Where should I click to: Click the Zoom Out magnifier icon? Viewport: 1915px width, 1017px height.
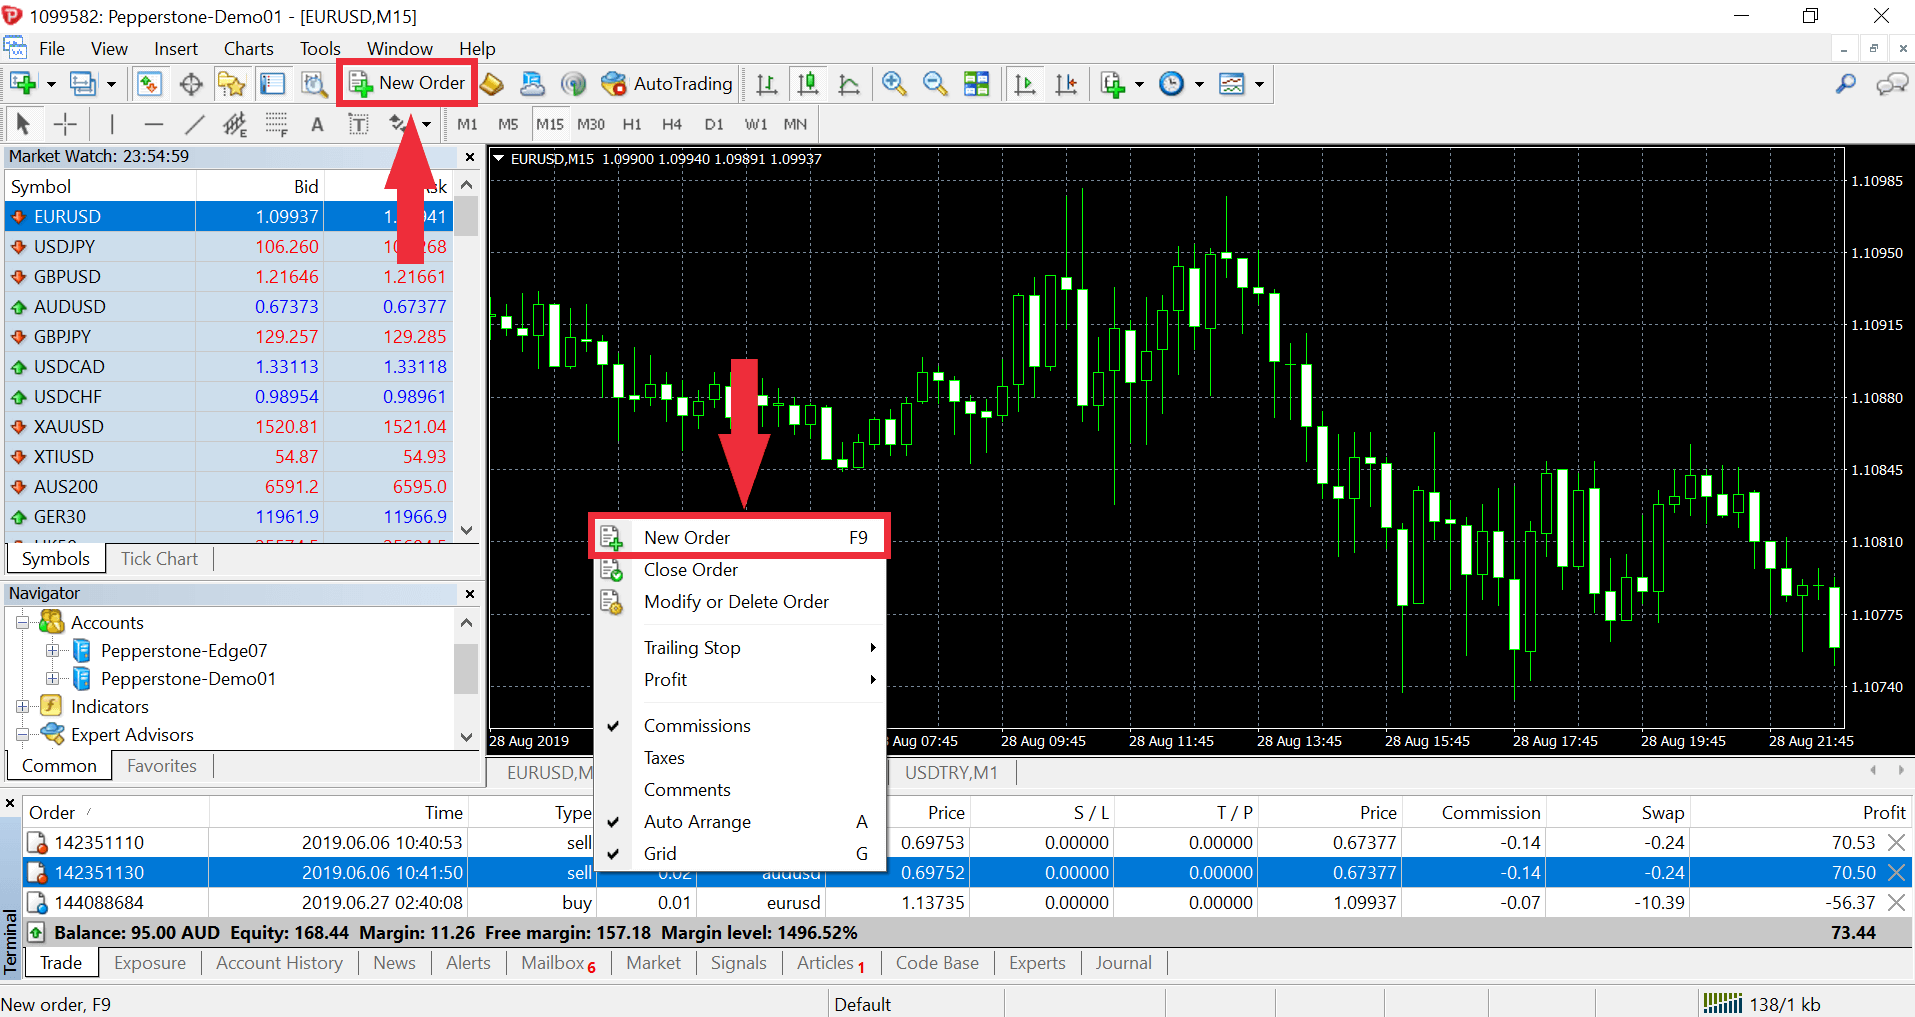tap(935, 84)
